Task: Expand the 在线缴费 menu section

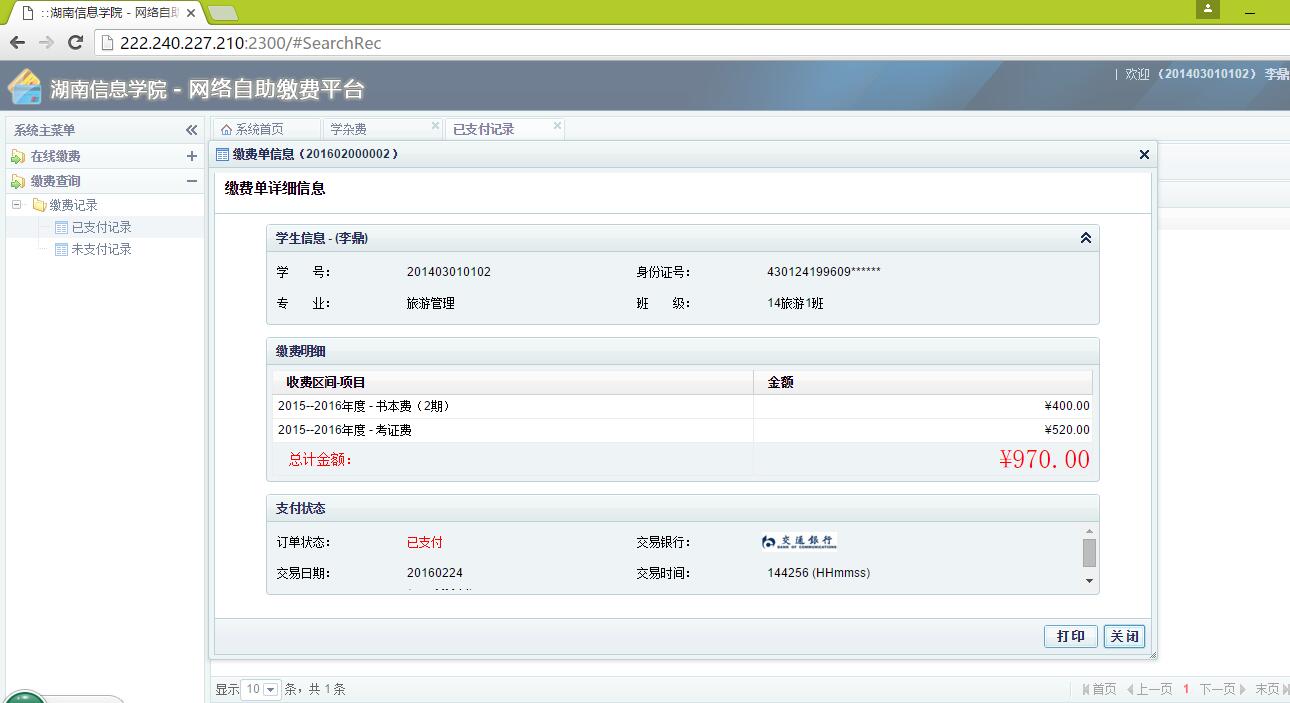Action: [191, 156]
